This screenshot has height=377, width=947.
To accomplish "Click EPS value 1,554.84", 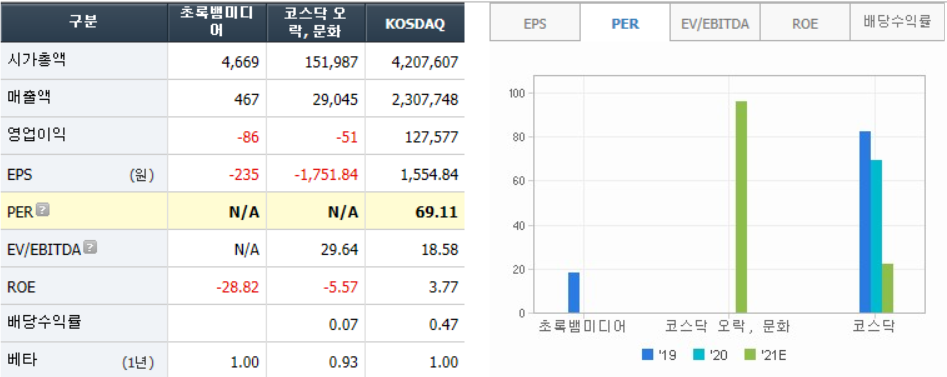I will 429,175.
